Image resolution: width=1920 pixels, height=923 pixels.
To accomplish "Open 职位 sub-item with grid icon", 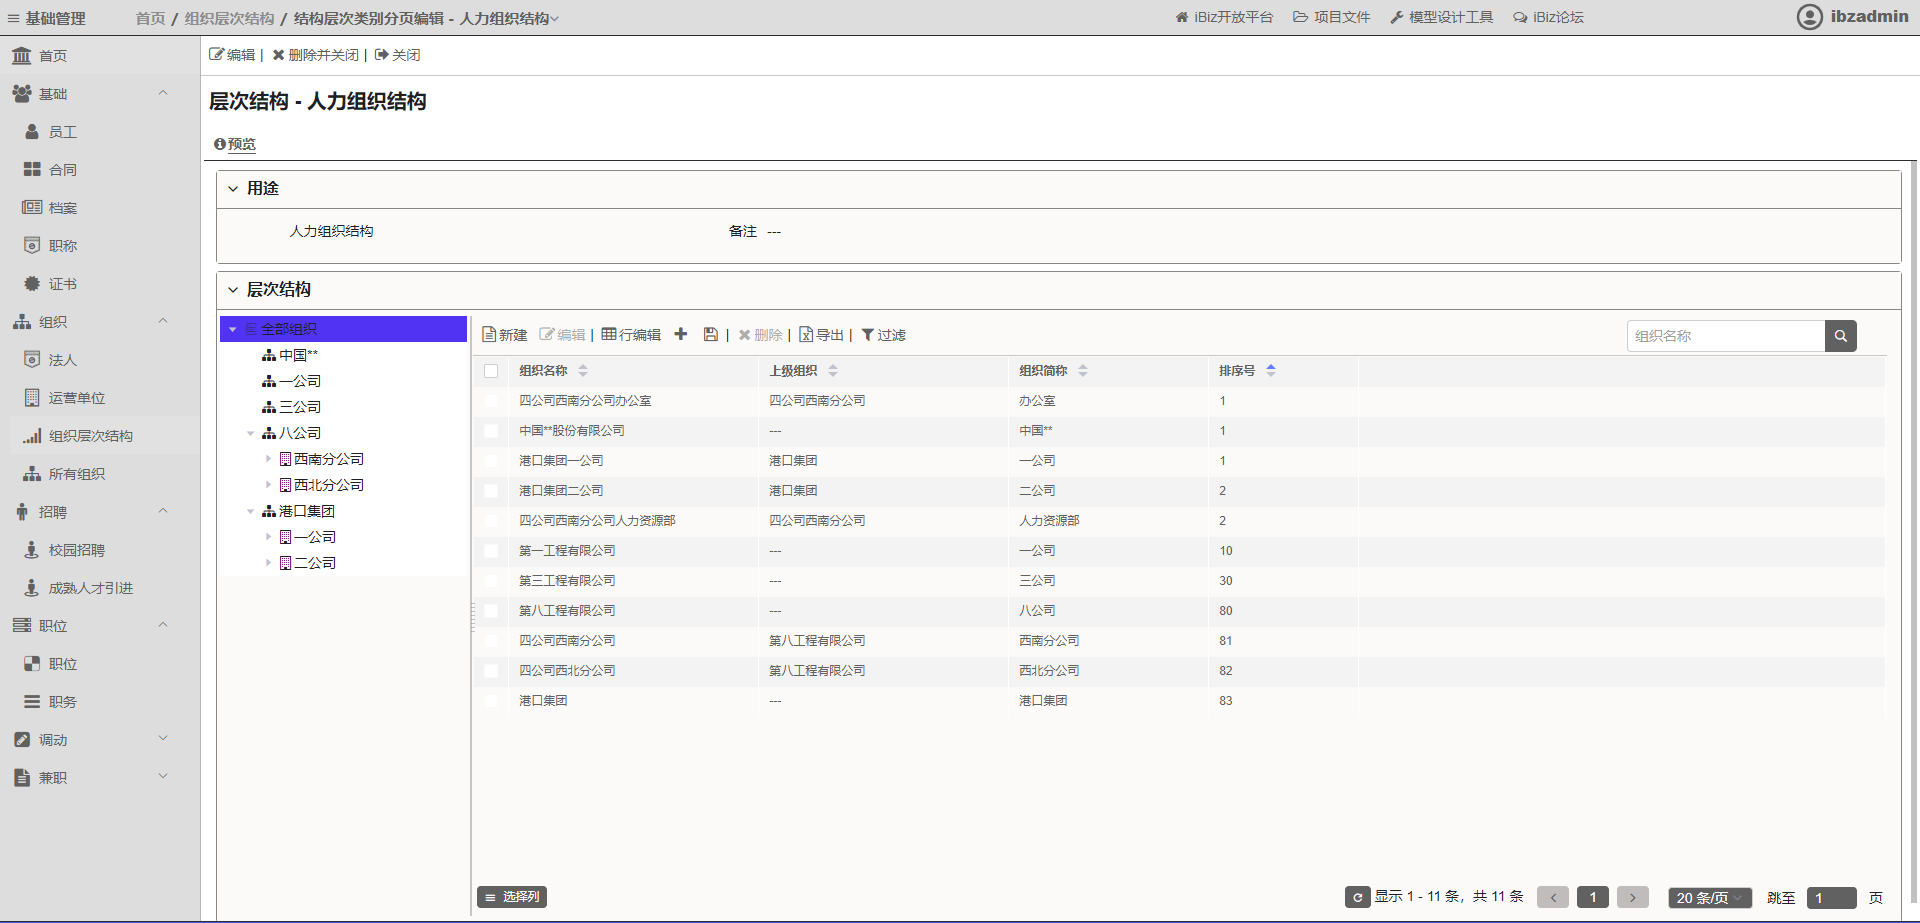I will click(x=63, y=664).
